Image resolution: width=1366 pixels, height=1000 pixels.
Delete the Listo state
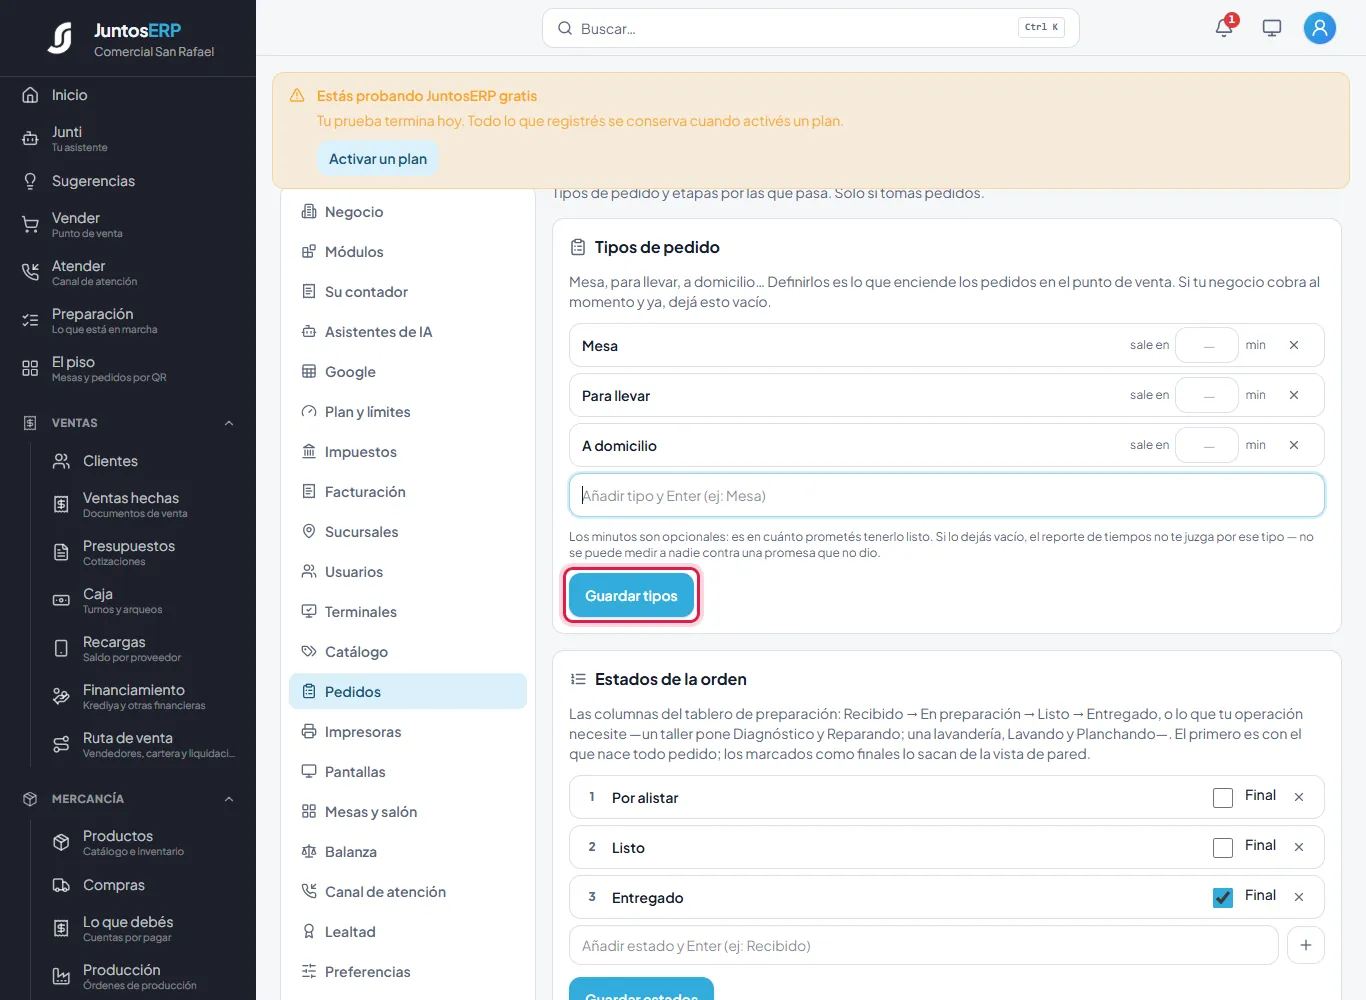coord(1299,847)
